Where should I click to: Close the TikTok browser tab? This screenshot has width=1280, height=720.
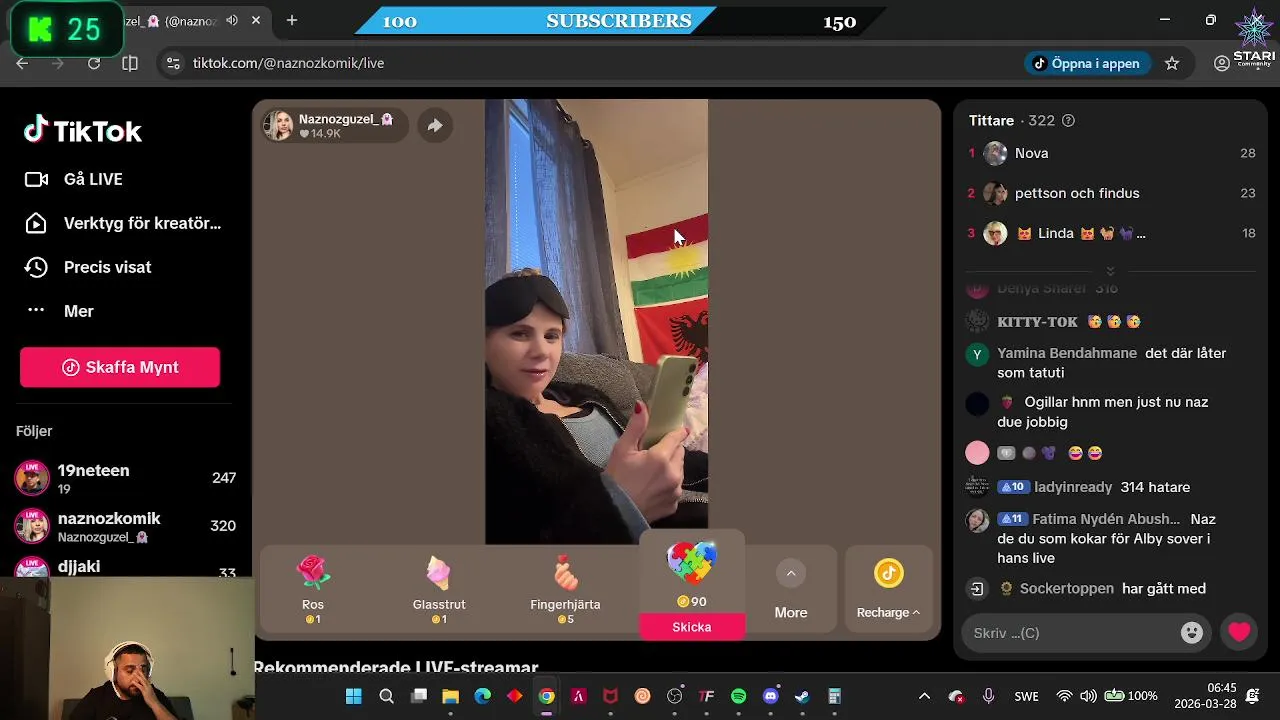click(257, 20)
